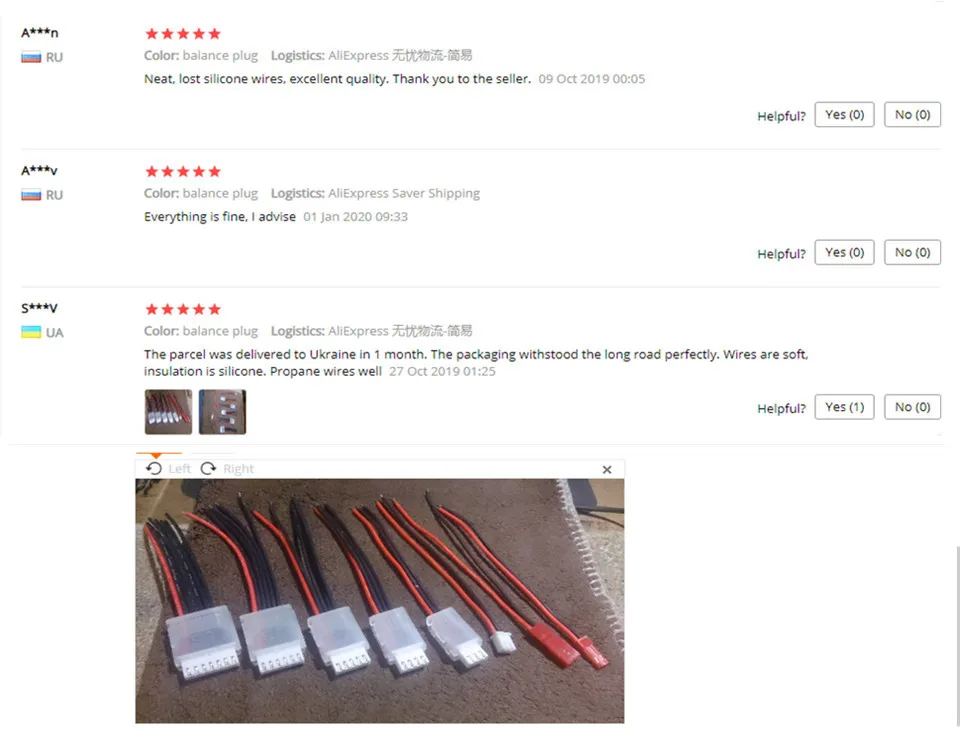Open second review photo thumbnail
Image resolution: width=960 pixels, height=743 pixels.
(x=222, y=412)
